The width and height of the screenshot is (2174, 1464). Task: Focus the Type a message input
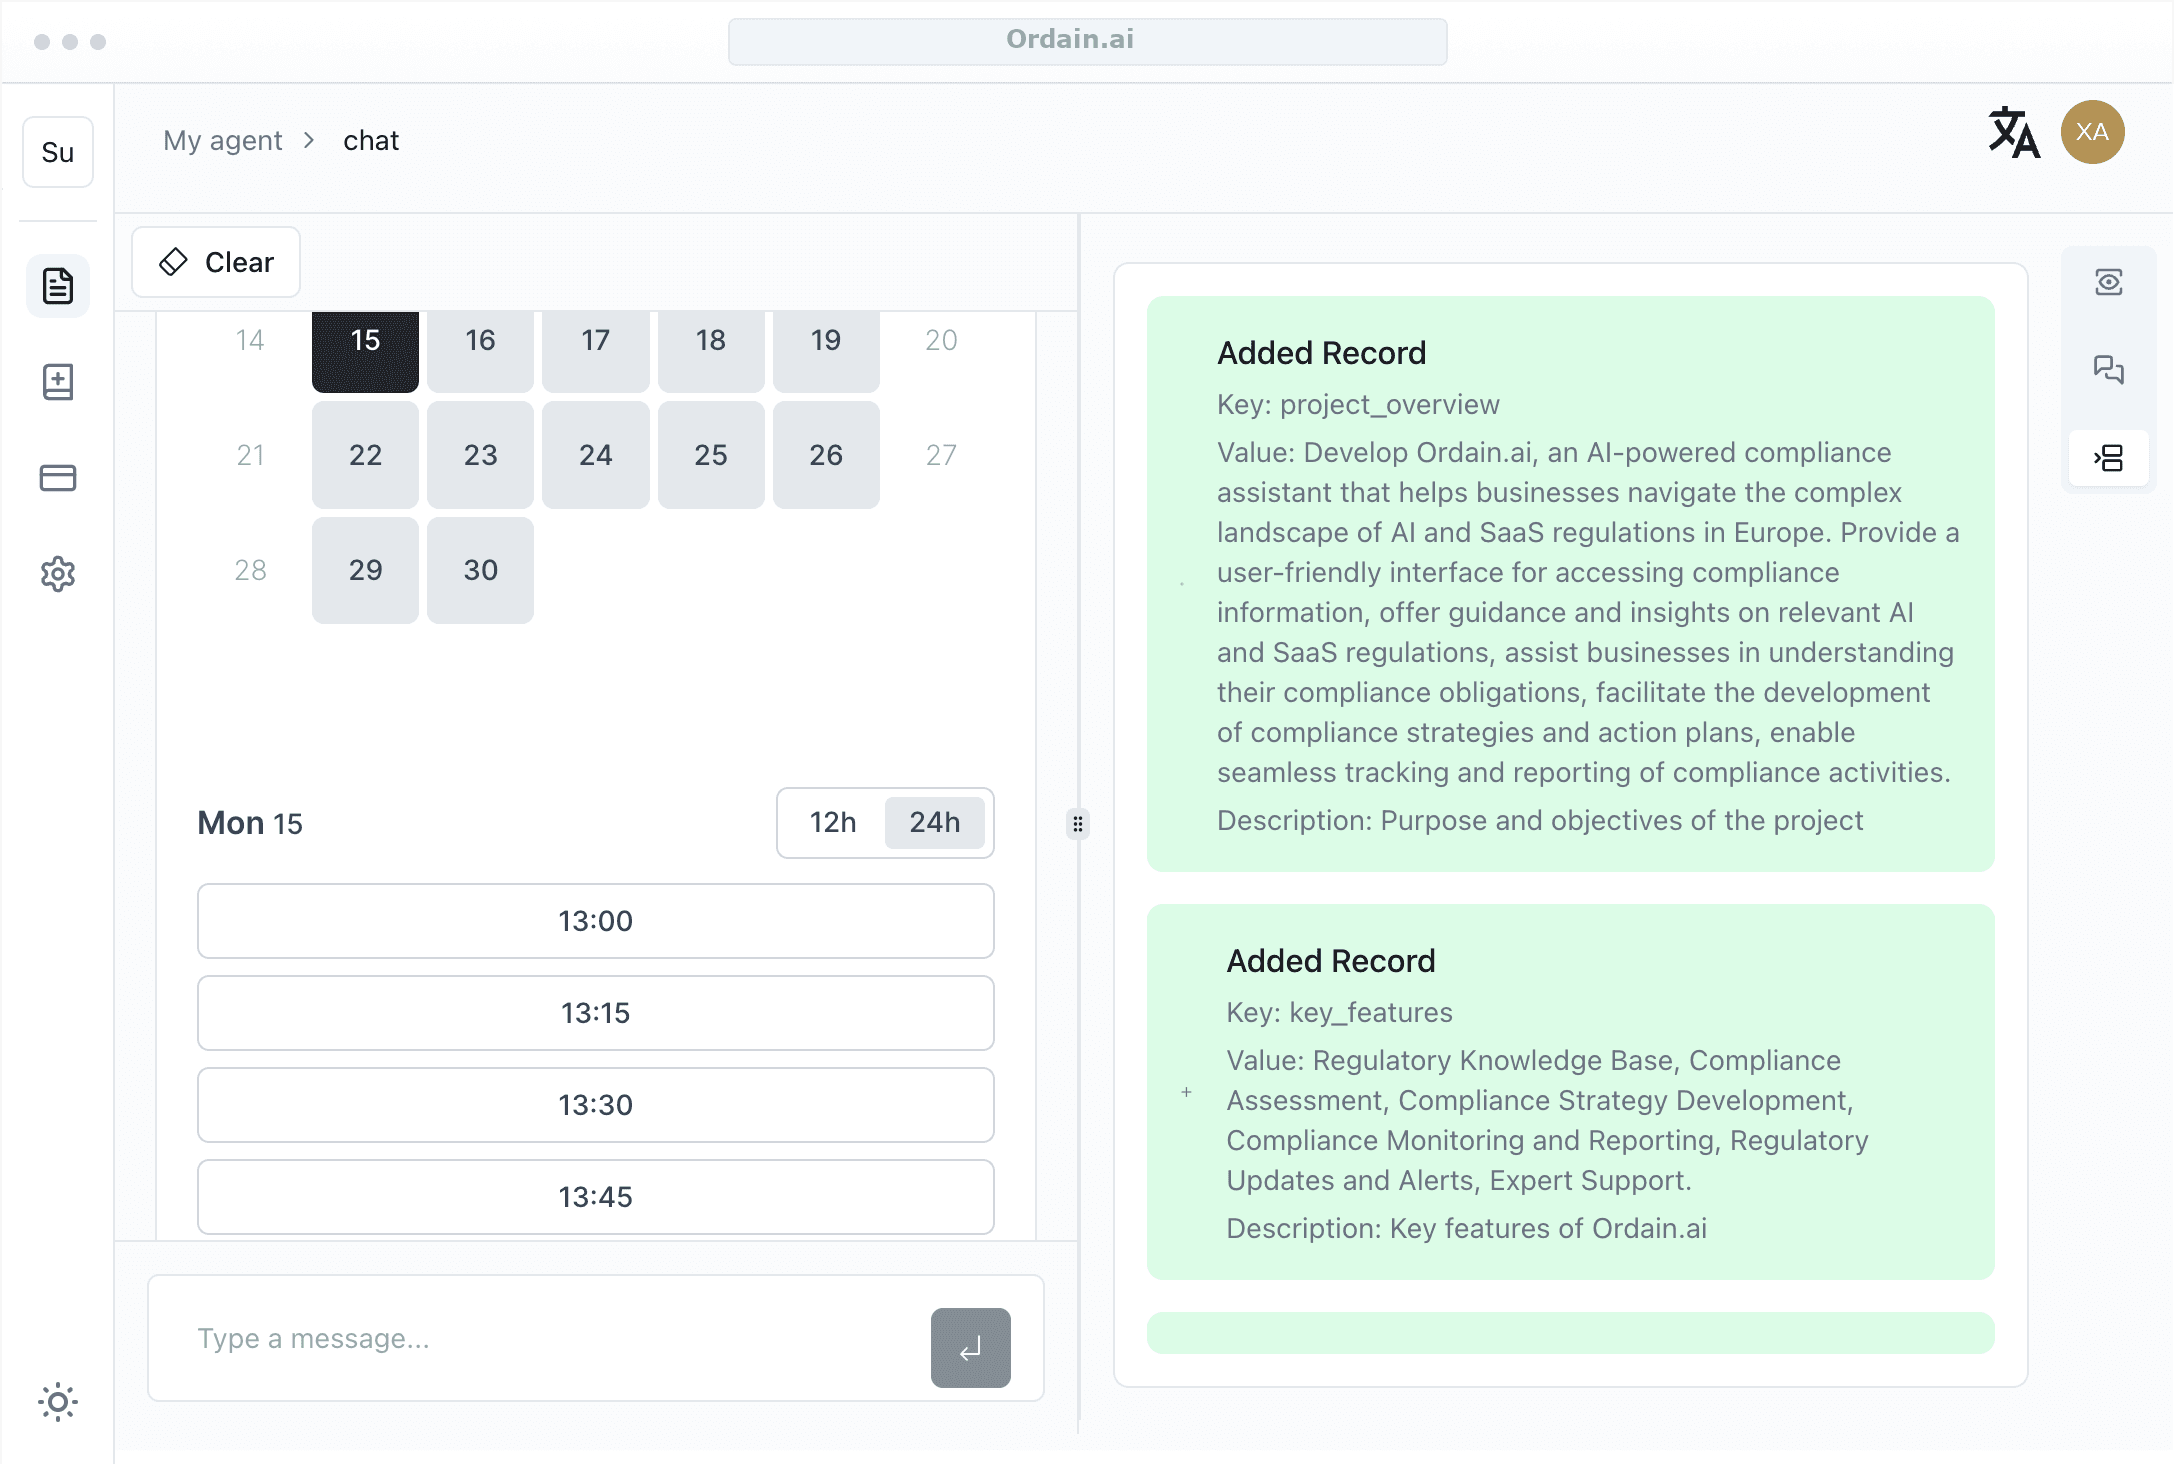tap(540, 1338)
